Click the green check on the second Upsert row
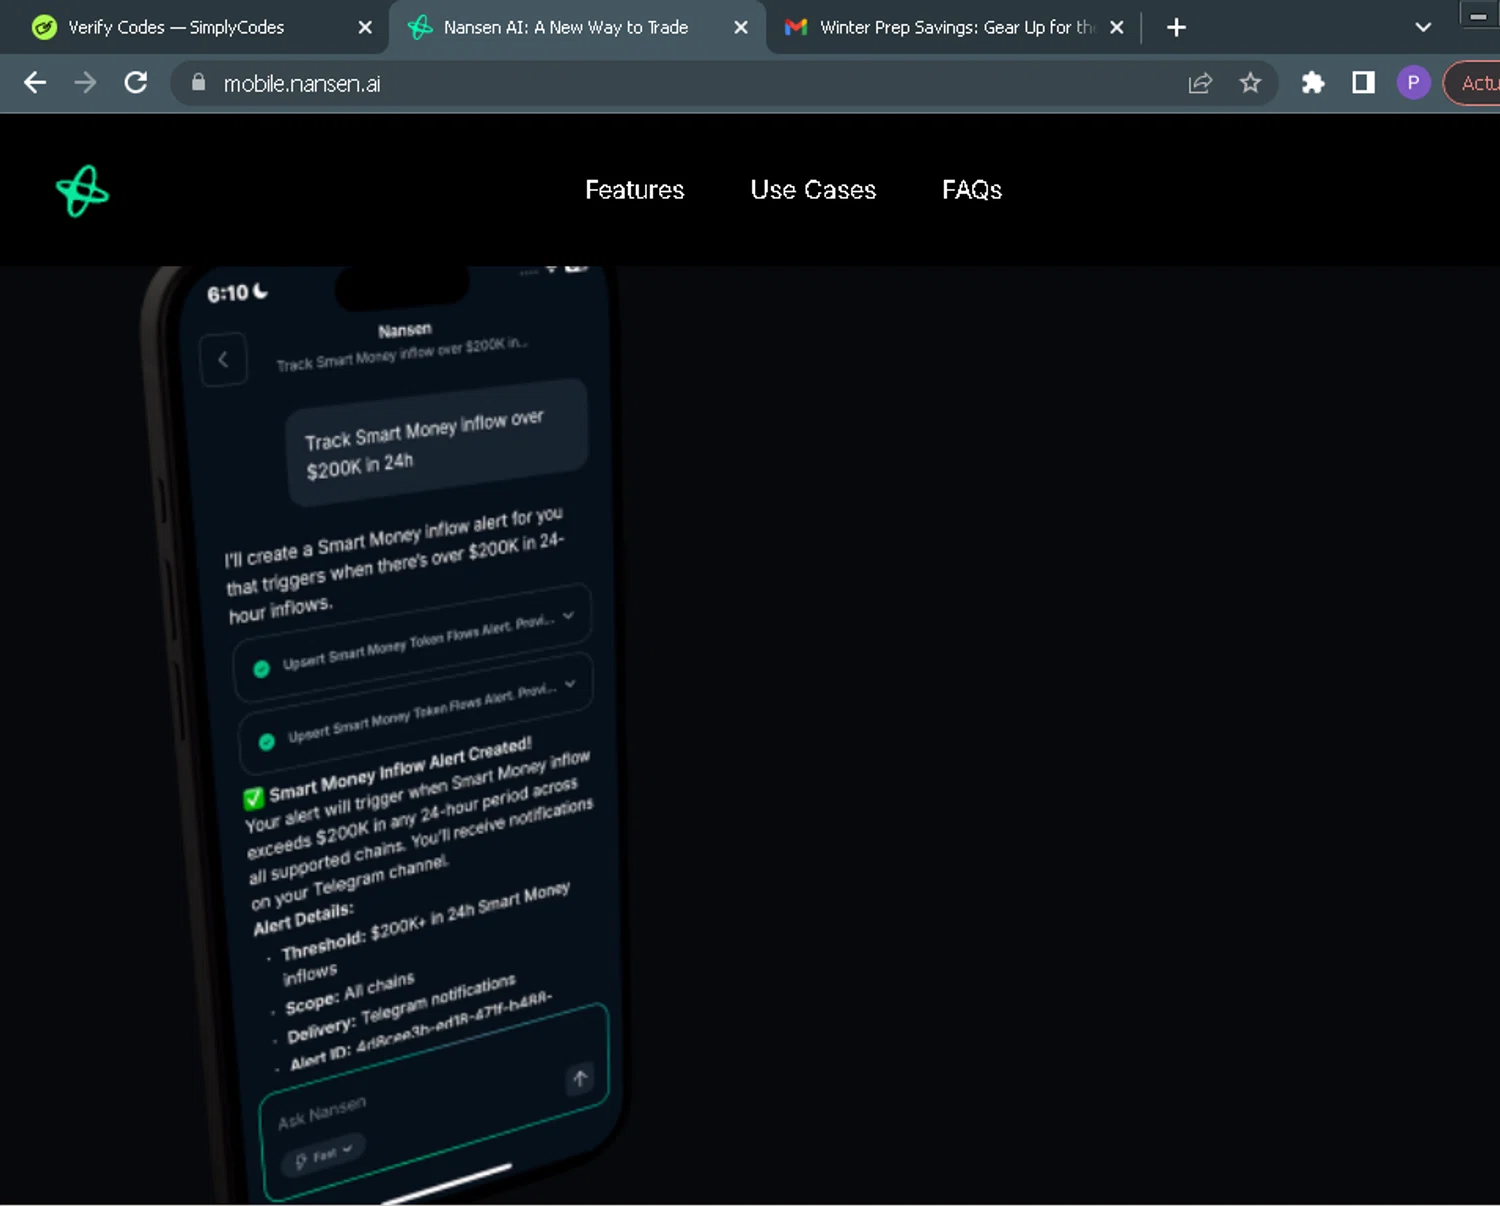This screenshot has height=1206, width=1500. click(267, 742)
